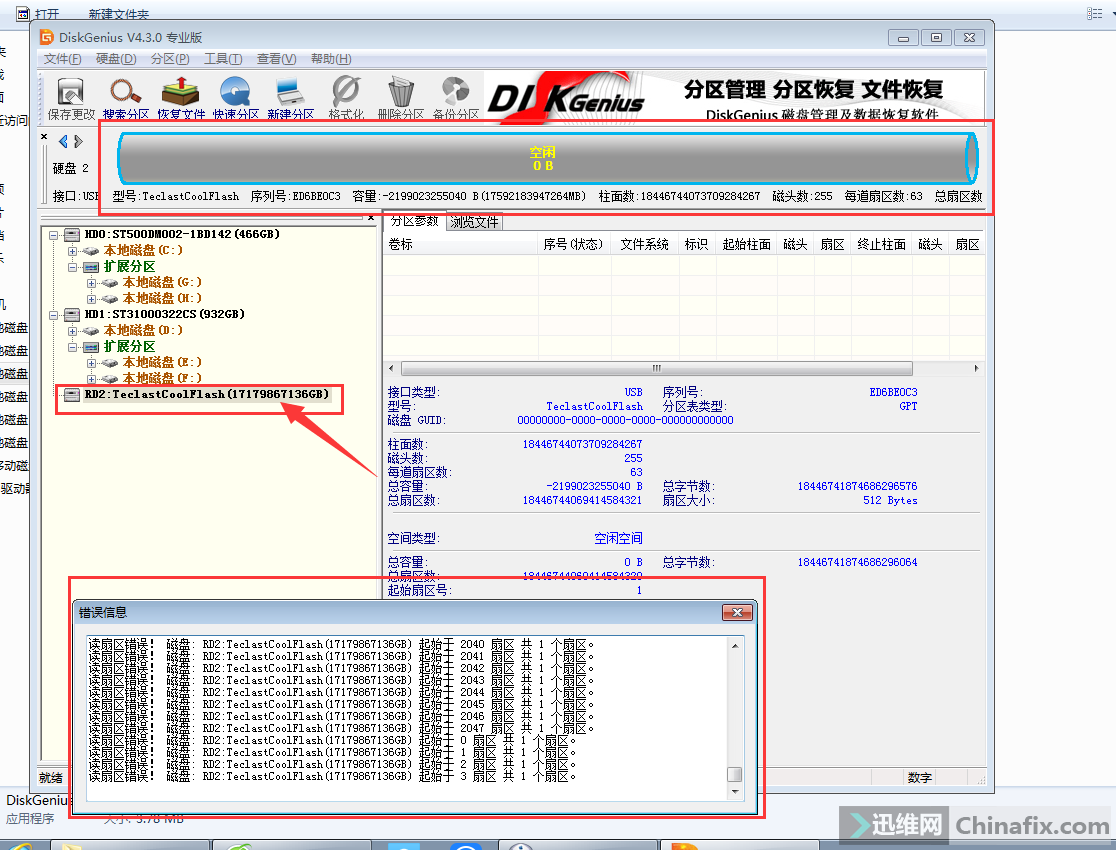Screen dimensions: 1116x850
Task: Launch the 恢复文件 file recovery tool
Action: [181, 97]
